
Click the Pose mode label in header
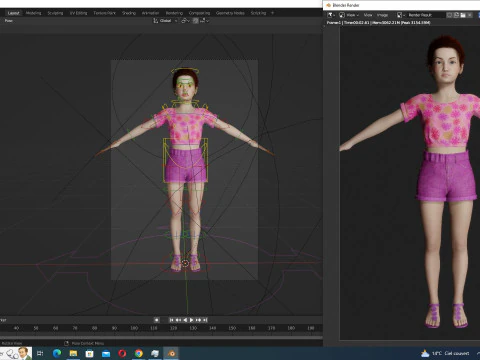pos(9,21)
